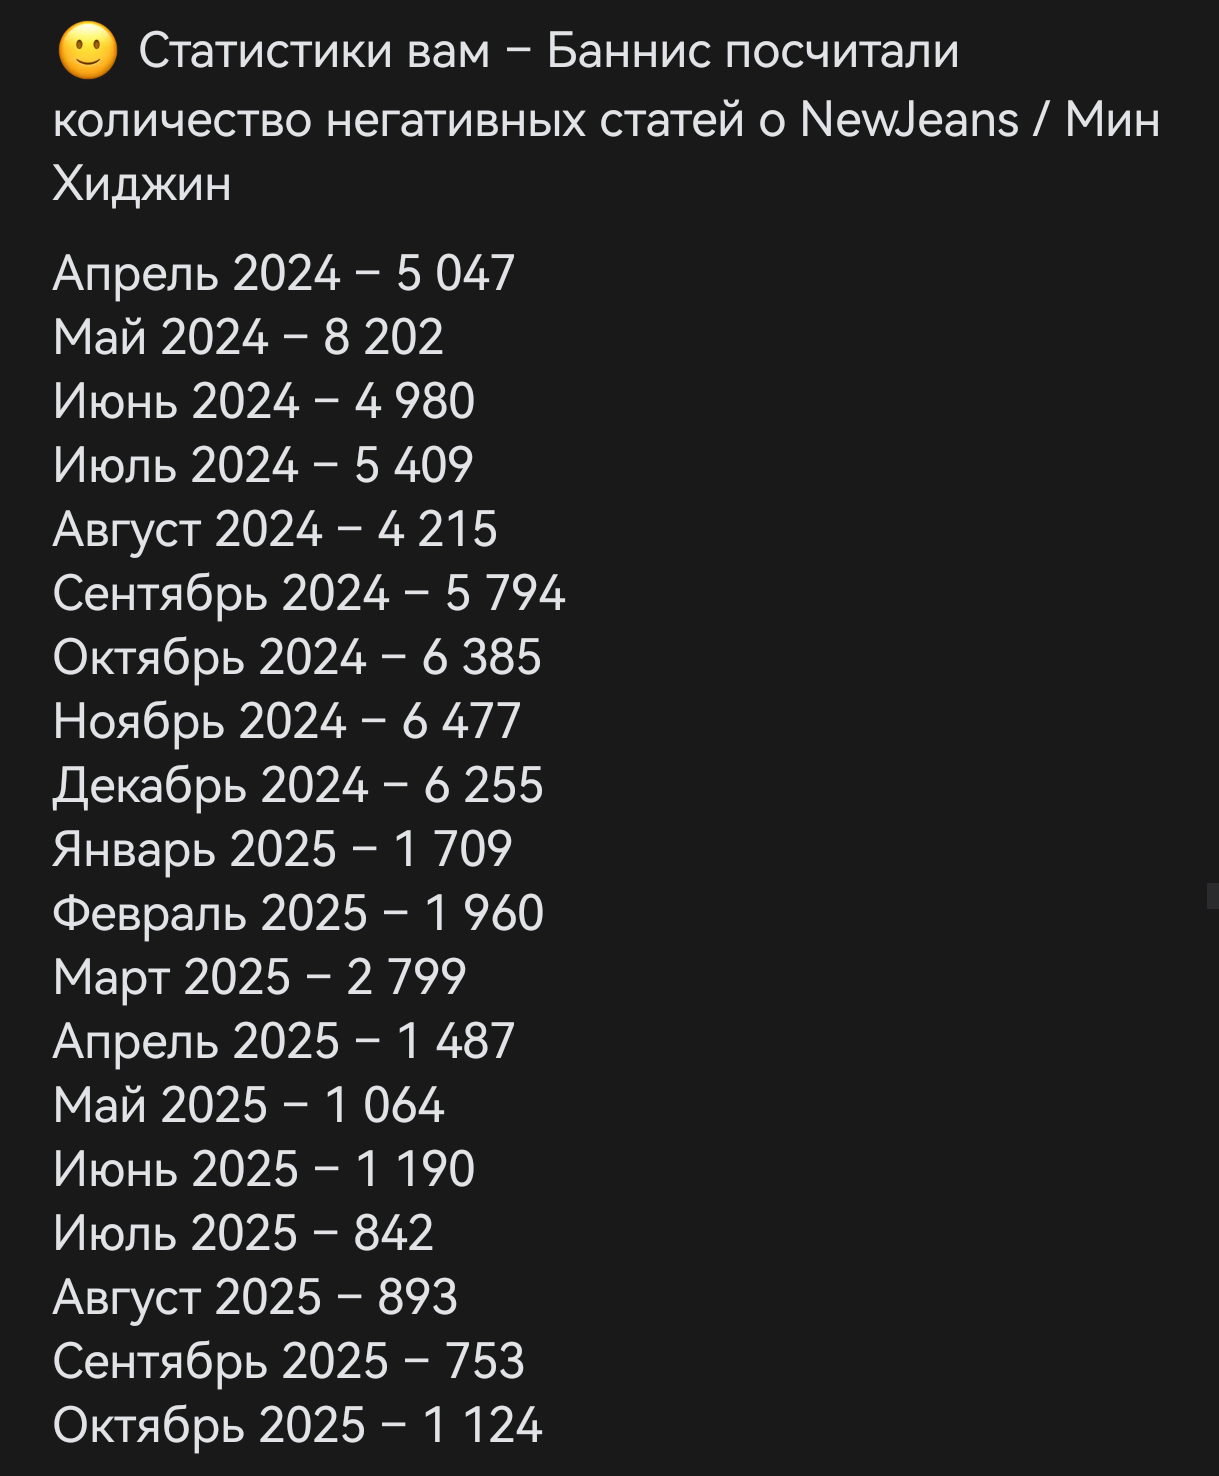Tap the Август 2024 – 4 215 line

(274, 529)
